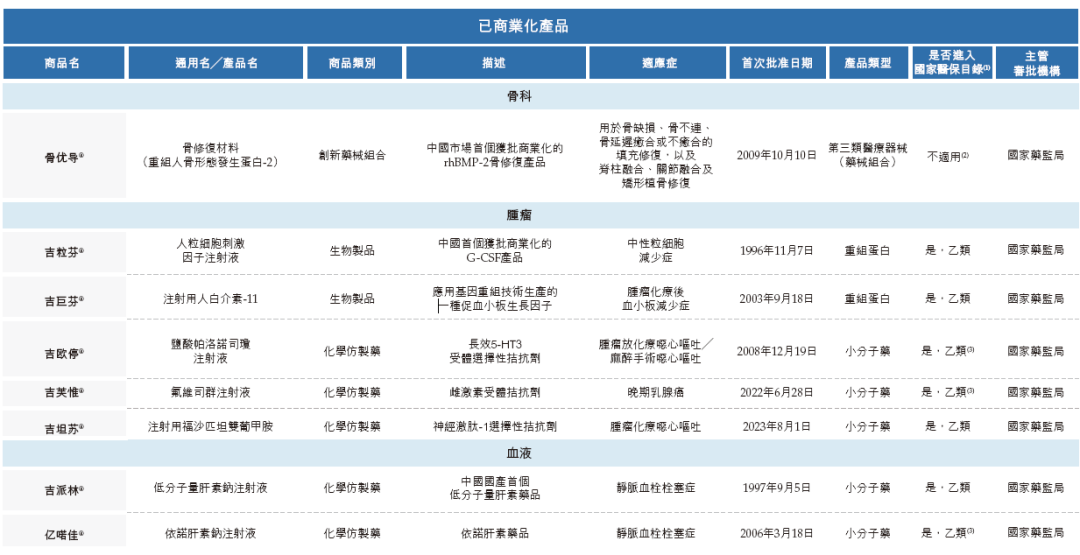Select product name '骨优导'
Image resolution: width=1080 pixels, height=555 pixels.
coord(63,156)
